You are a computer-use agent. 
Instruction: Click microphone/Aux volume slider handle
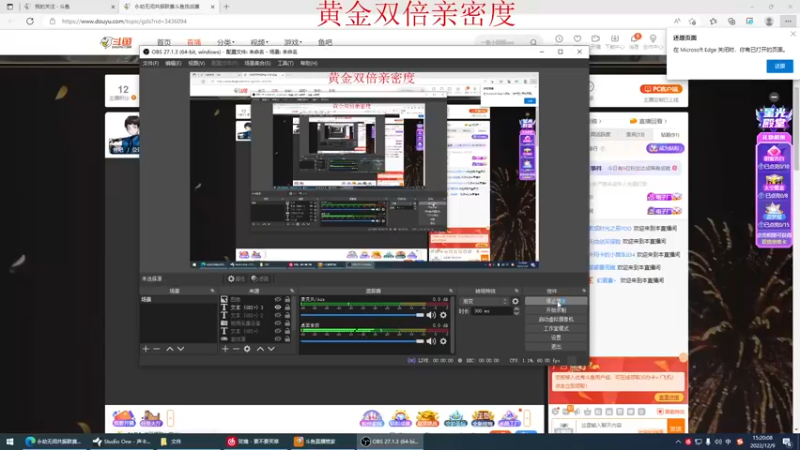pos(420,315)
